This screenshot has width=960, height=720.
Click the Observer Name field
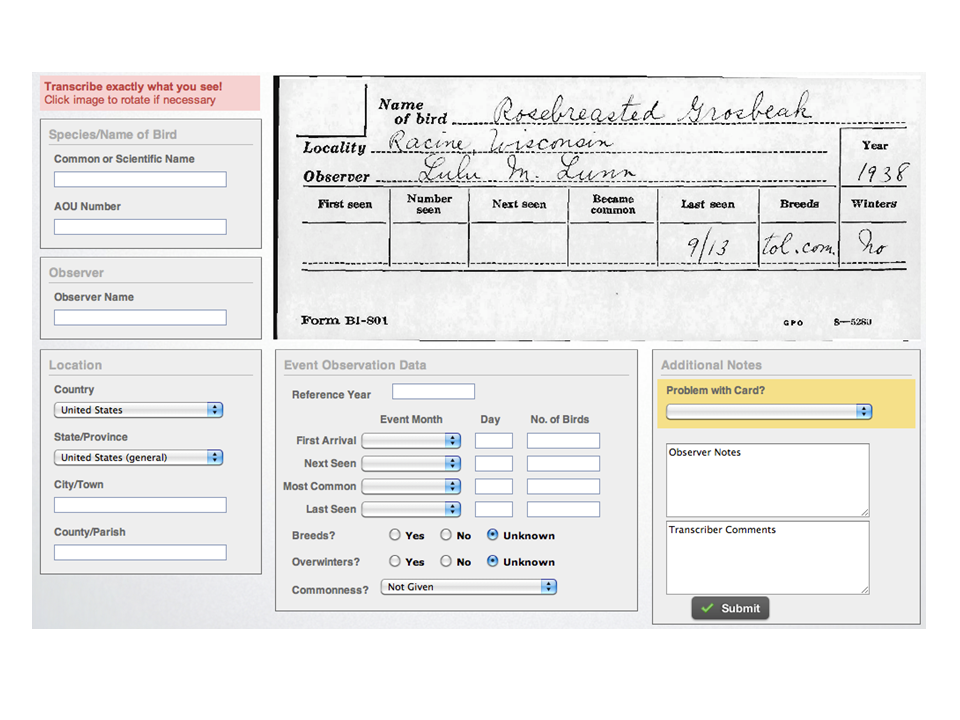click(139, 317)
